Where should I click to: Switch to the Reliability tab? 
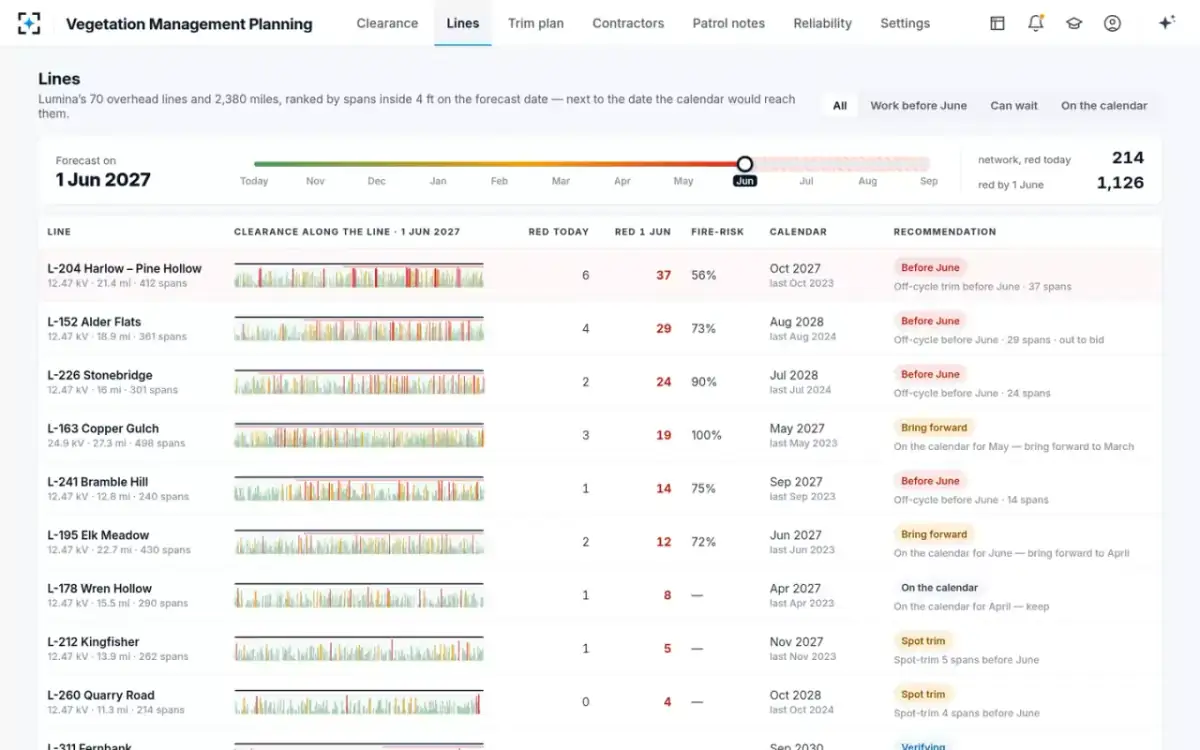pyautogui.click(x=823, y=23)
